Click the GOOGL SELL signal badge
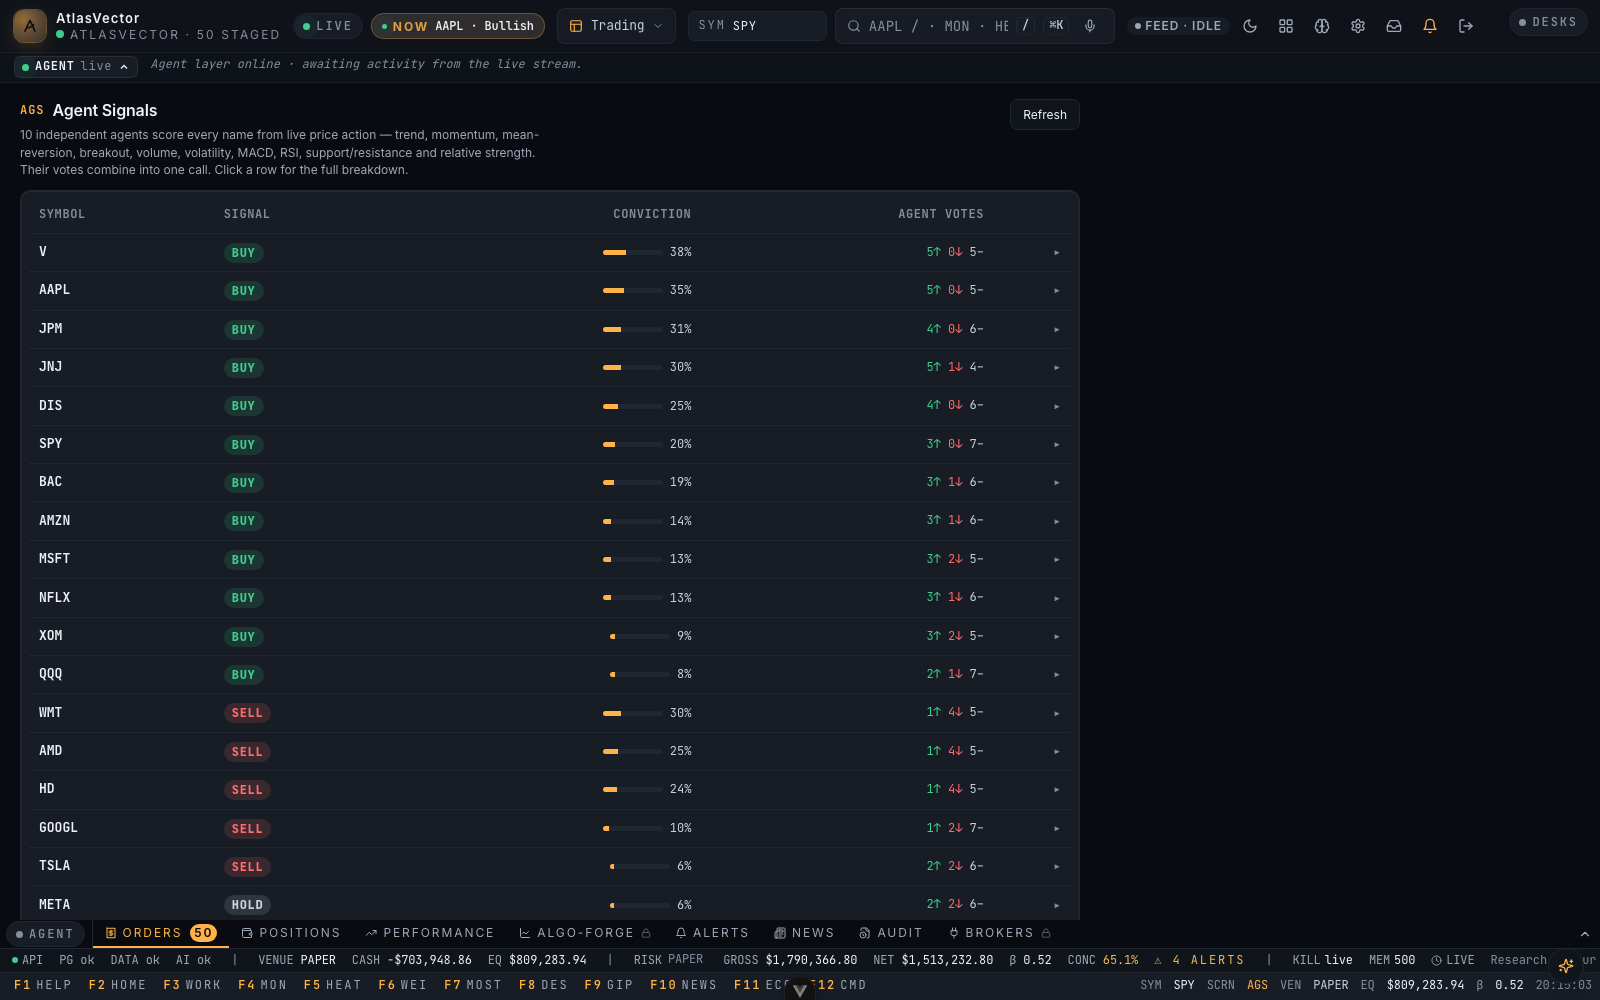The height and width of the screenshot is (1000, 1600). click(x=247, y=829)
